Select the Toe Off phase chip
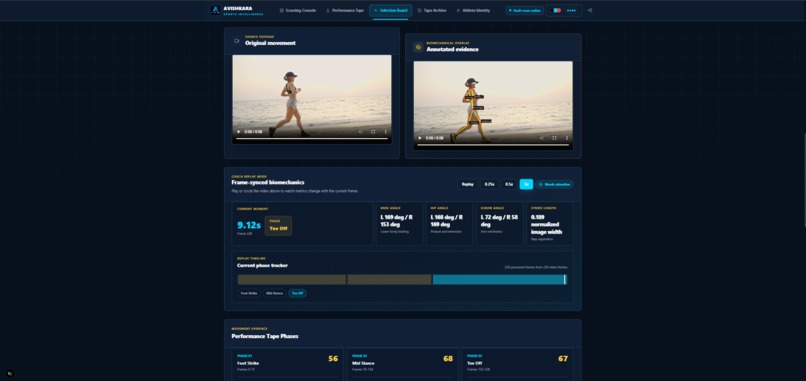Image resolution: width=806 pixels, height=381 pixels. 297,293
